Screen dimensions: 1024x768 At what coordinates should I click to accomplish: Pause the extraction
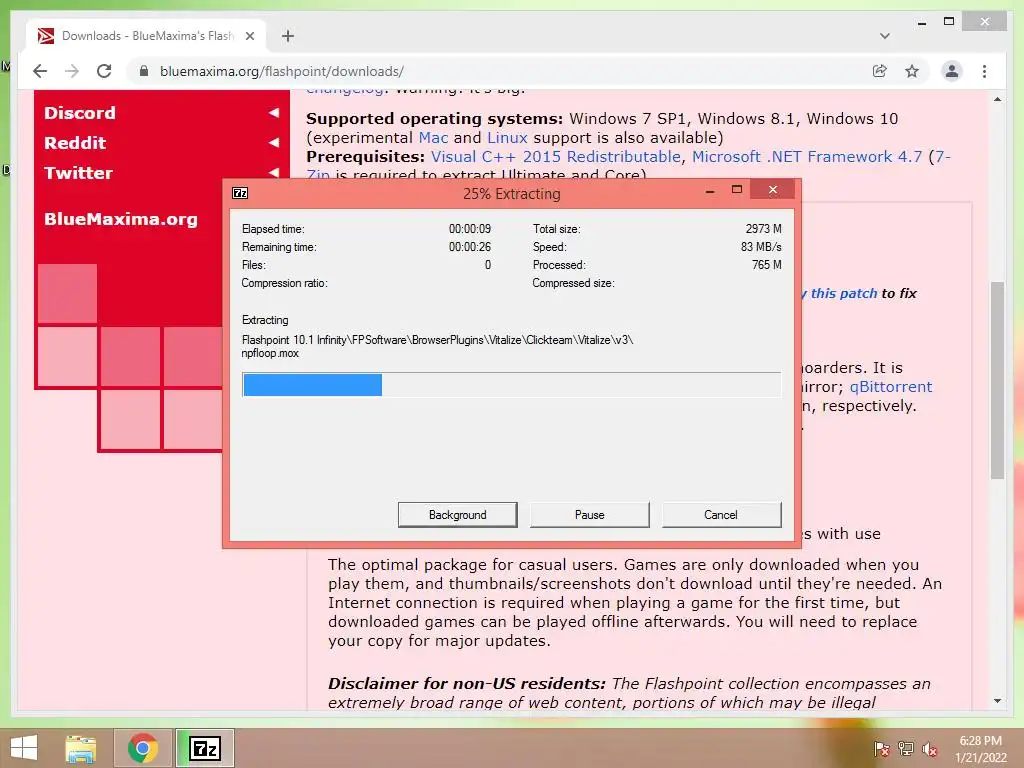click(x=590, y=515)
